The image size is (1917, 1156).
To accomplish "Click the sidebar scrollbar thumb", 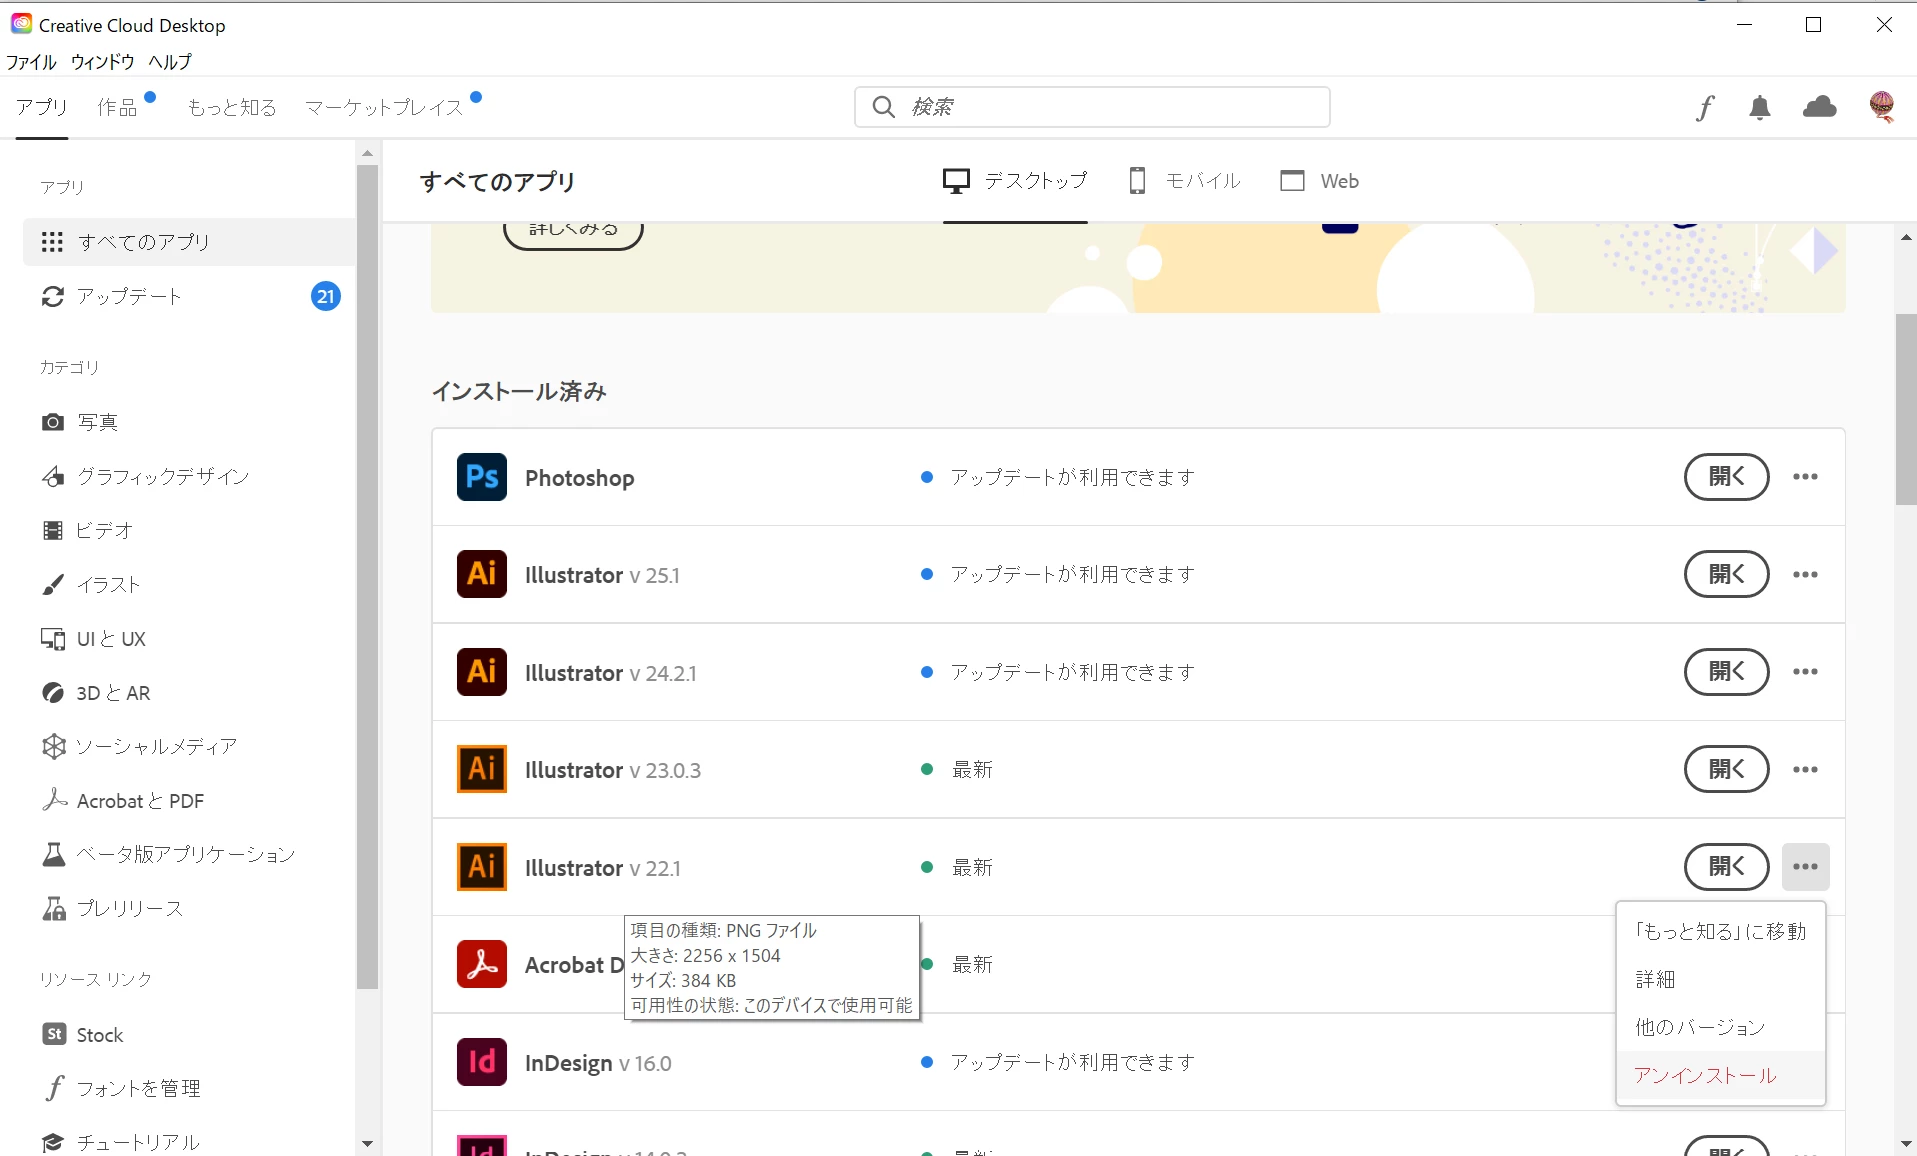I will (x=367, y=577).
